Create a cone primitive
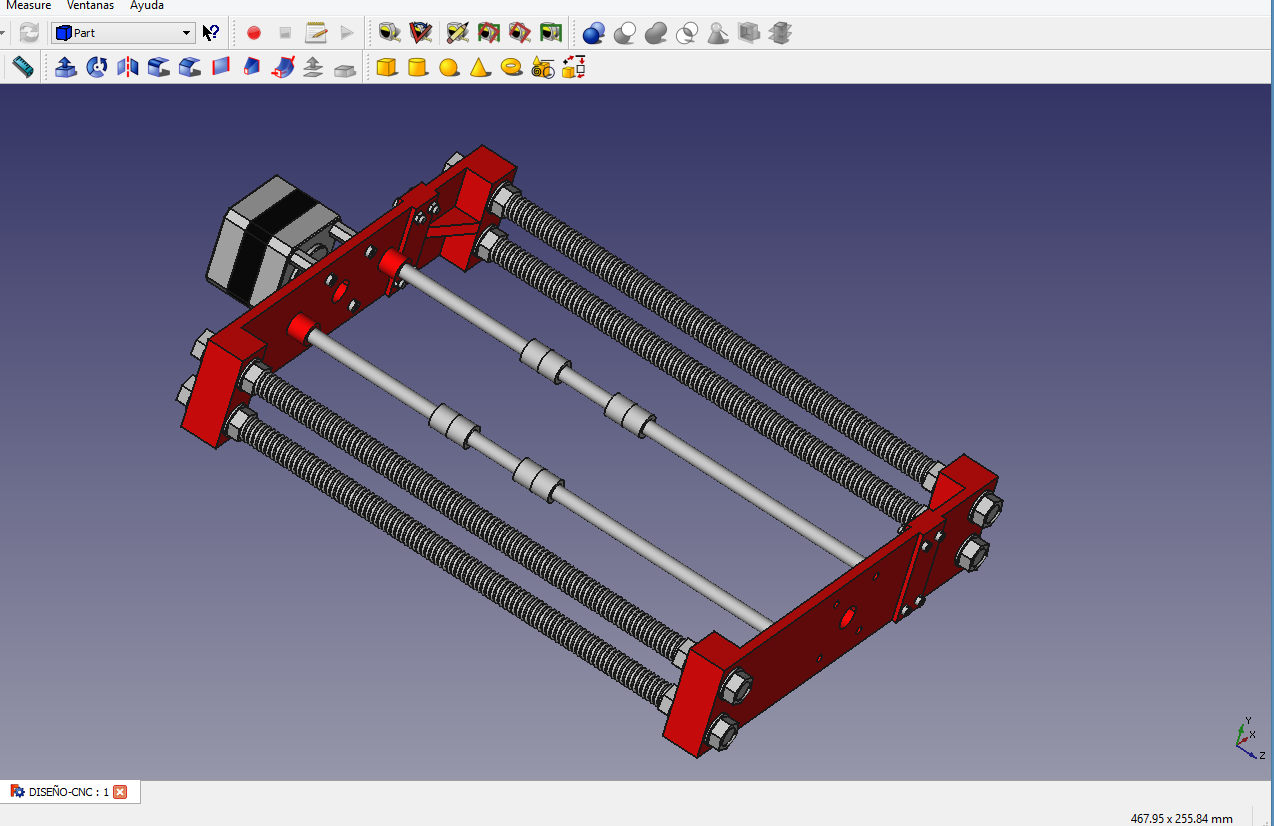This screenshot has width=1274, height=826. coord(480,68)
